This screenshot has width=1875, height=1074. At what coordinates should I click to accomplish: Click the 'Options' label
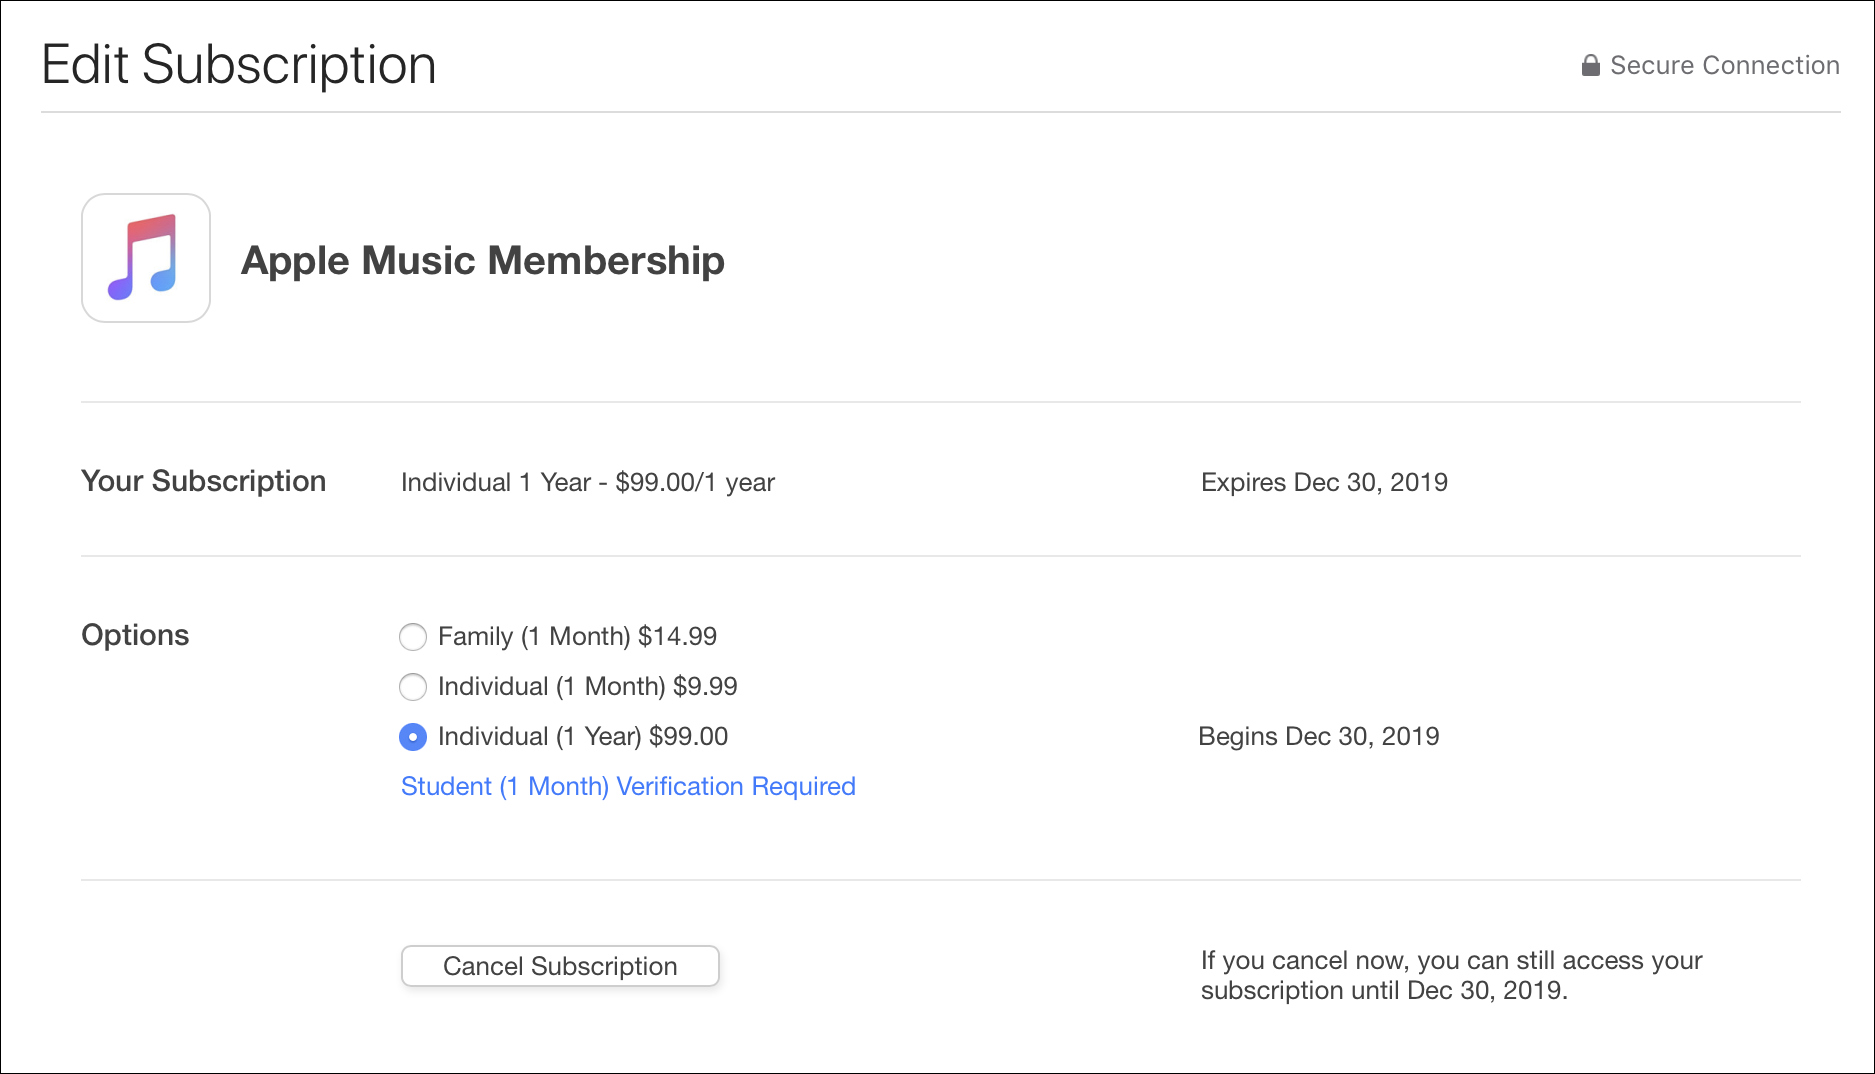[135, 635]
